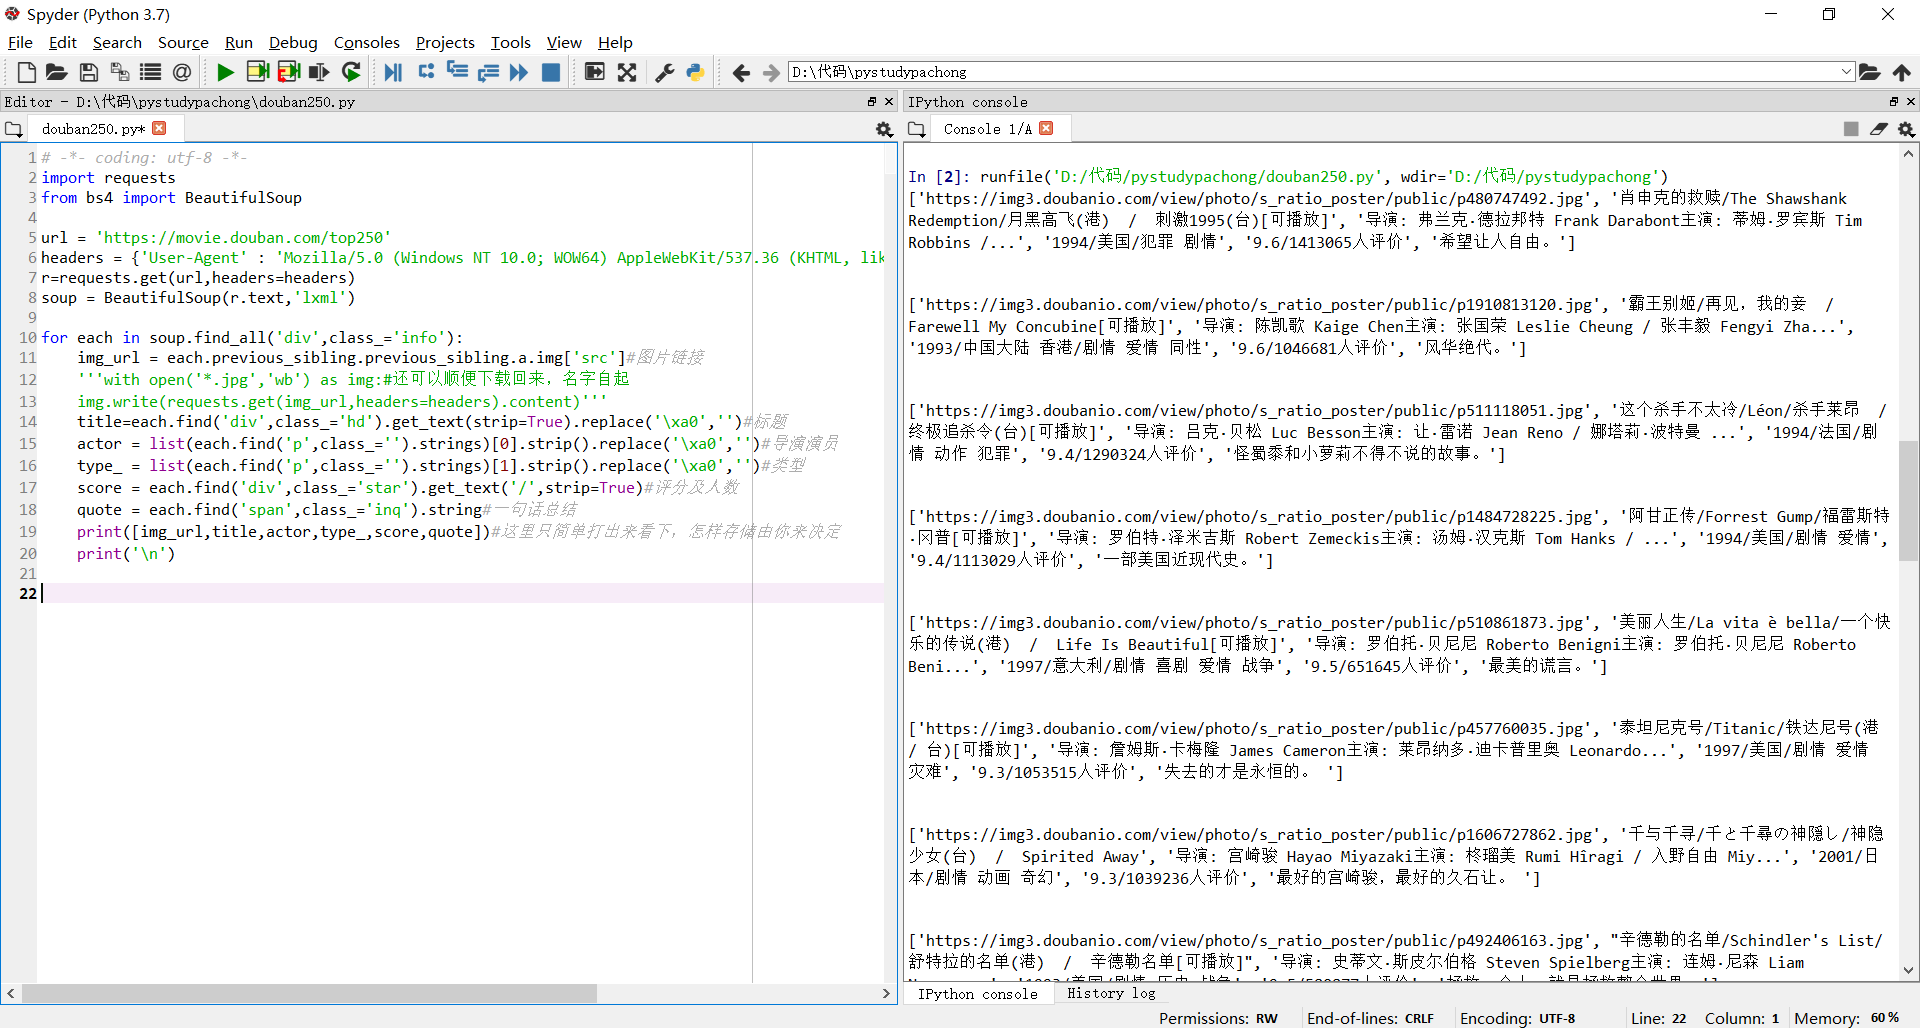Close the Console 1/A tab
The height and width of the screenshot is (1028, 1920).
click(1046, 128)
